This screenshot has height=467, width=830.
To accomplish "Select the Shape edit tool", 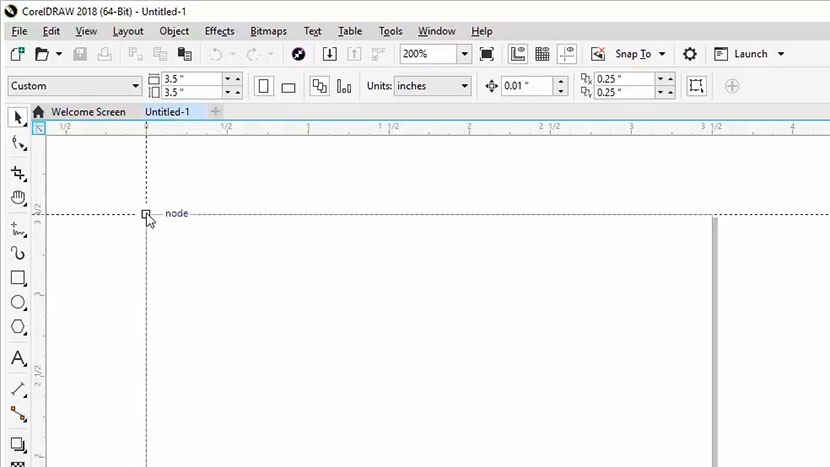I will (x=18, y=143).
